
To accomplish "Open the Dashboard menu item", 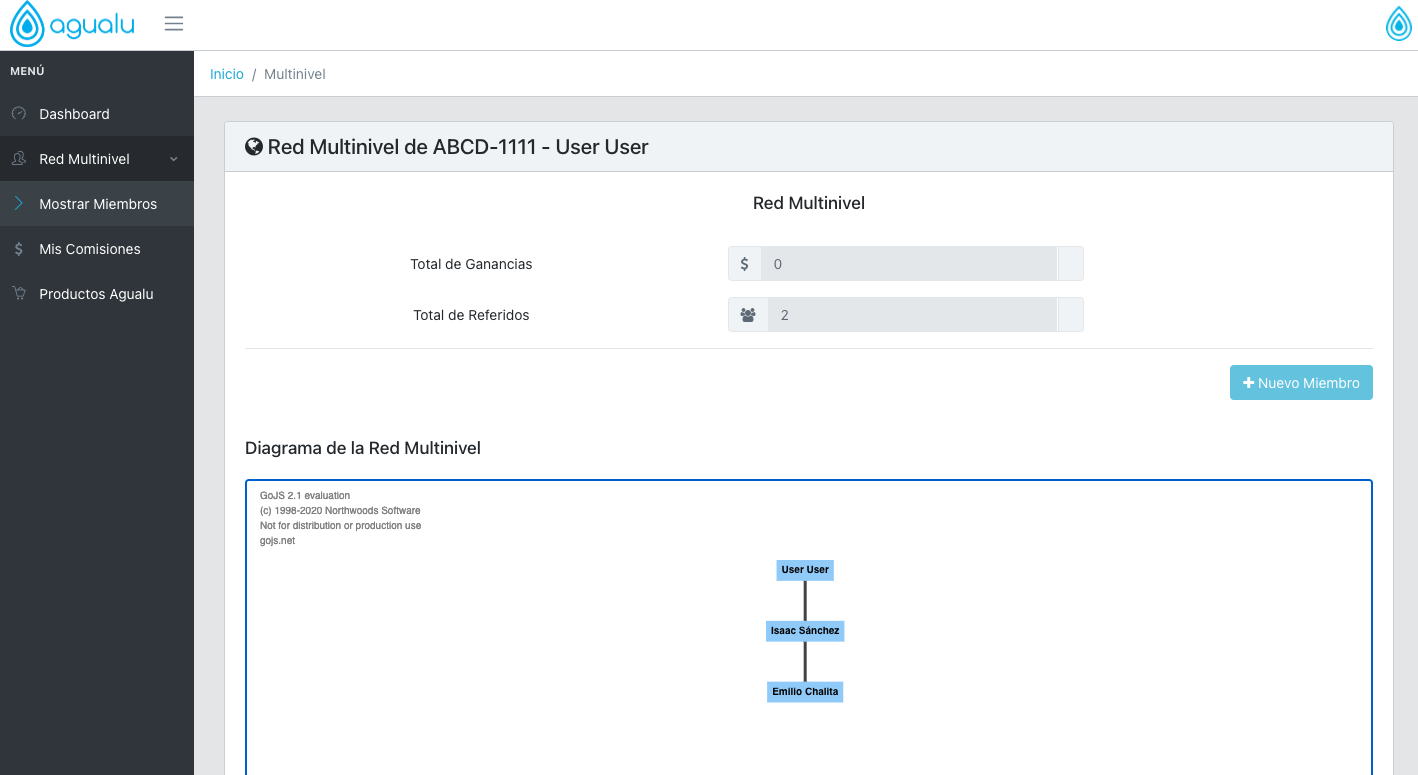I will (97, 114).
